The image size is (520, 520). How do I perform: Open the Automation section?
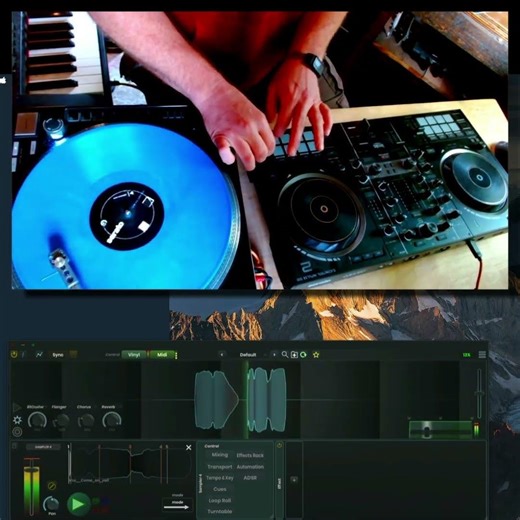[x=250, y=467]
